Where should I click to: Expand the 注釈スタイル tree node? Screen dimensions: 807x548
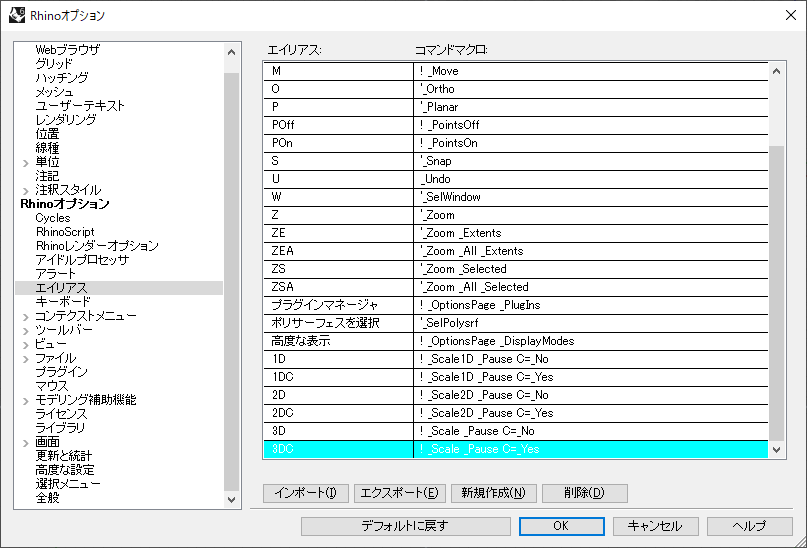[x=26, y=191]
